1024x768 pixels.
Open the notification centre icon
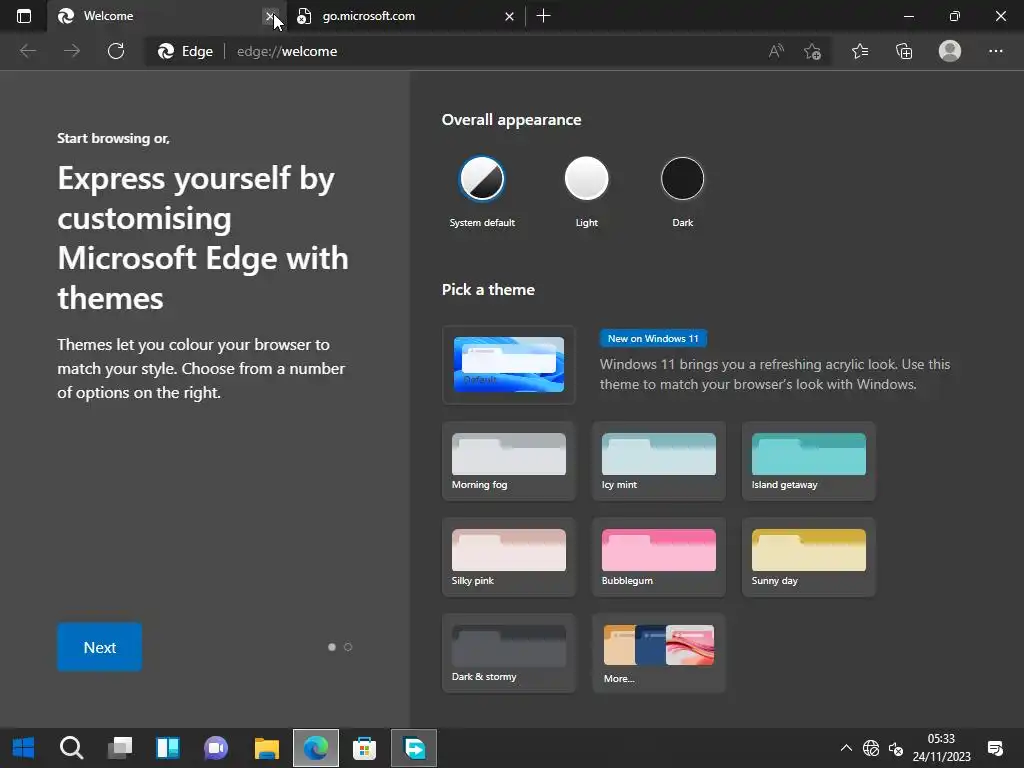(995, 748)
